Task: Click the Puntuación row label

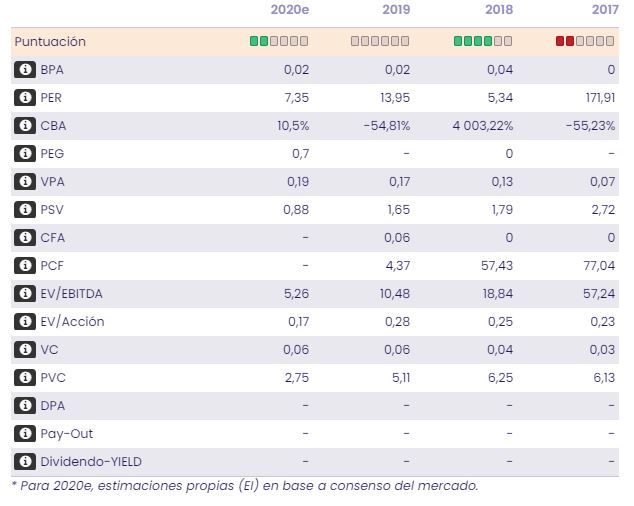Action: (50, 42)
